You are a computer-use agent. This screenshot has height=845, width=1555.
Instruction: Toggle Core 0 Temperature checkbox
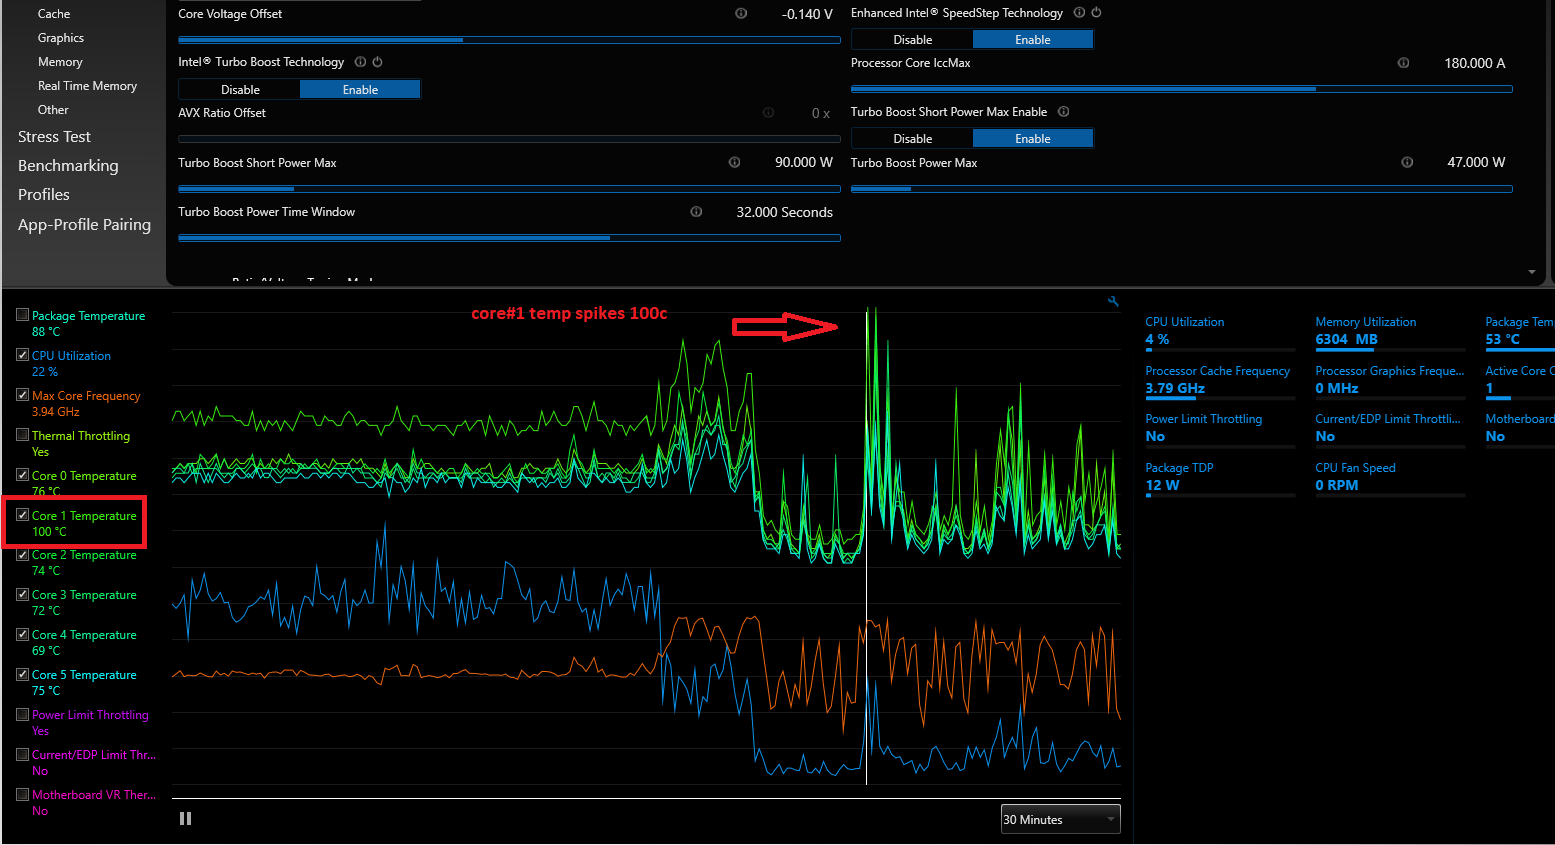pos(22,475)
